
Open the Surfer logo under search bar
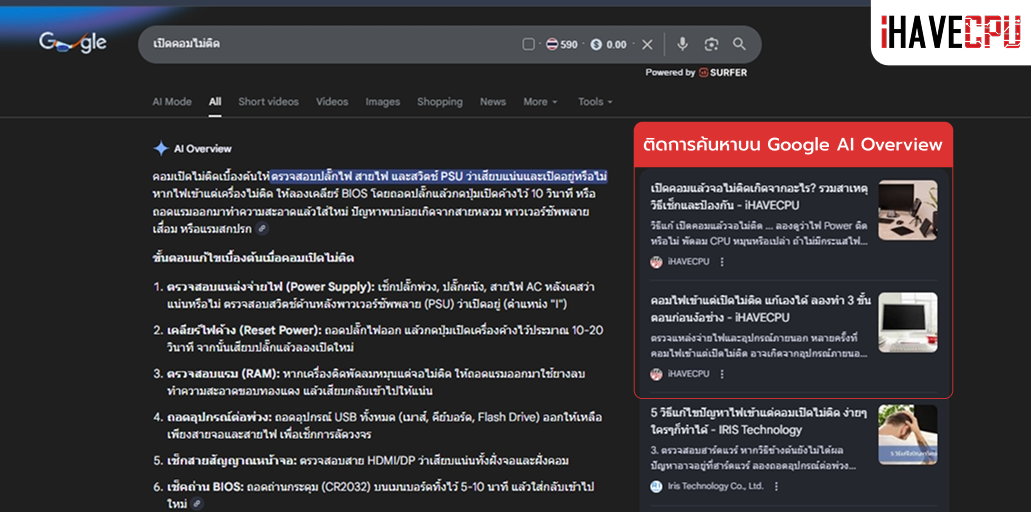click(723, 72)
